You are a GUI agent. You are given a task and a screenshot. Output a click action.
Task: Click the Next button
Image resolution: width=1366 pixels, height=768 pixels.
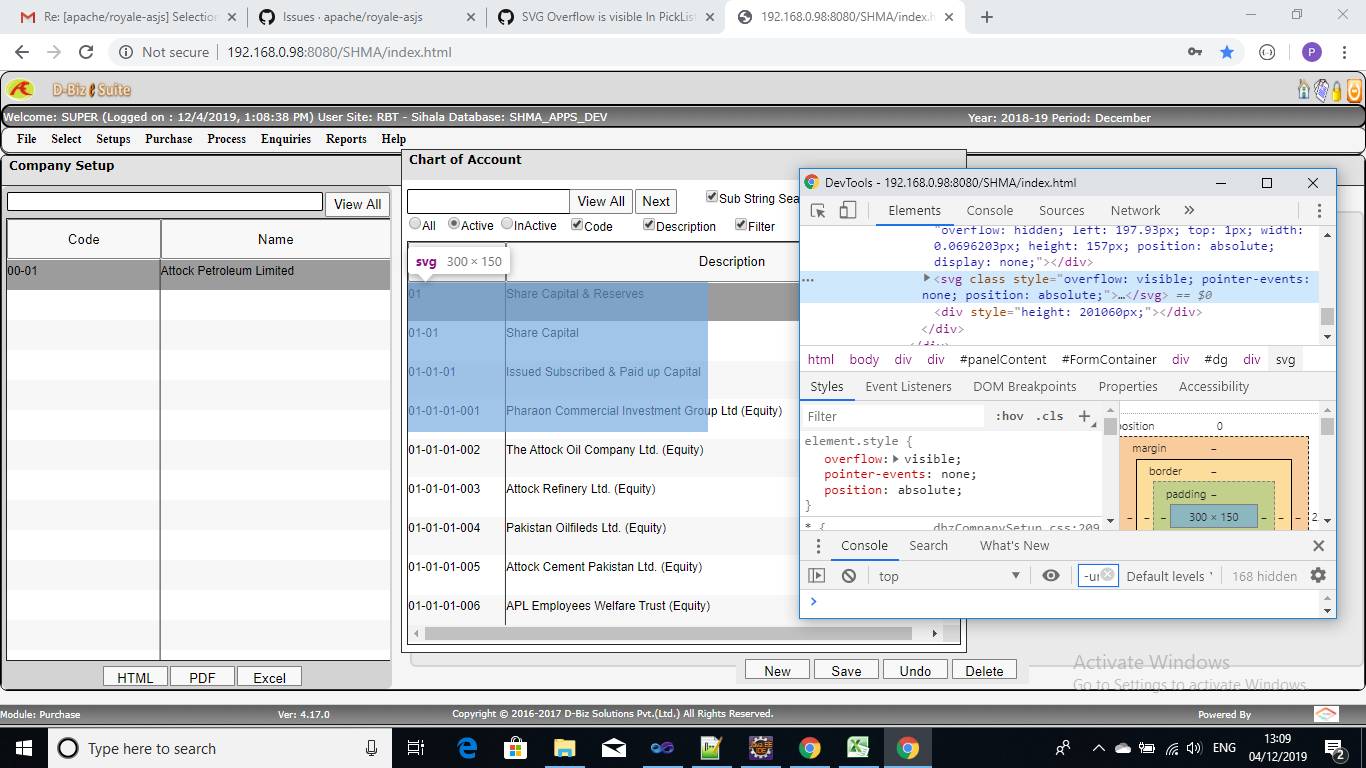[656, 201]
